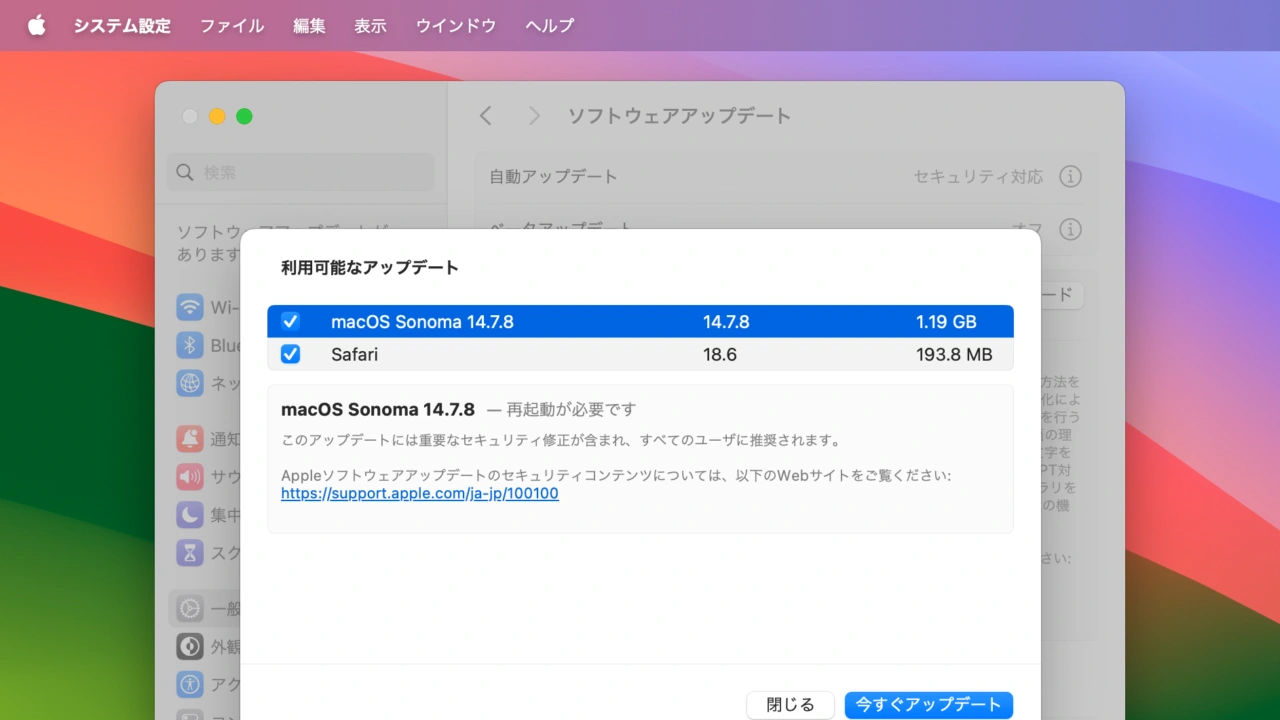
Task: Open アクセシビリティ (Accessibility) settings
Action: (x=190, y=684)
